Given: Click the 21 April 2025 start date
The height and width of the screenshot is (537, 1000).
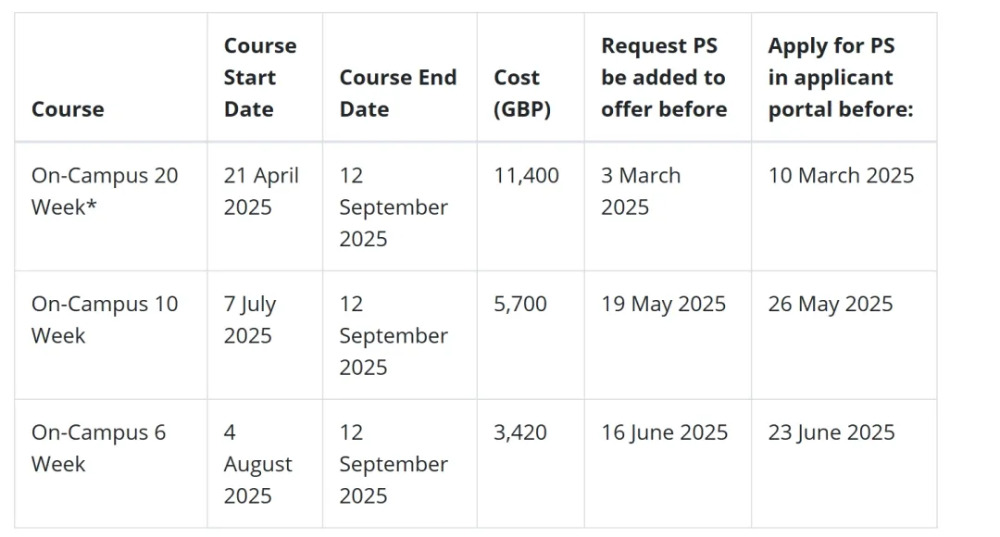Looking at the screenshot, I should (x=261, y=191).
